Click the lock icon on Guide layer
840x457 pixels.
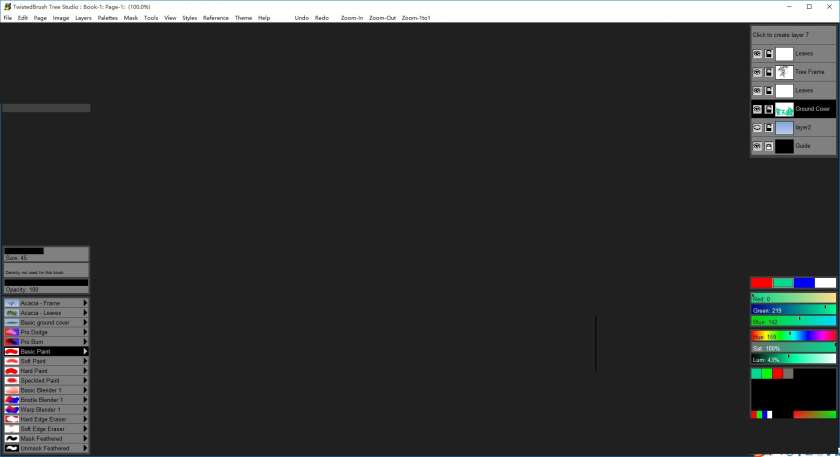click(769, 146)
